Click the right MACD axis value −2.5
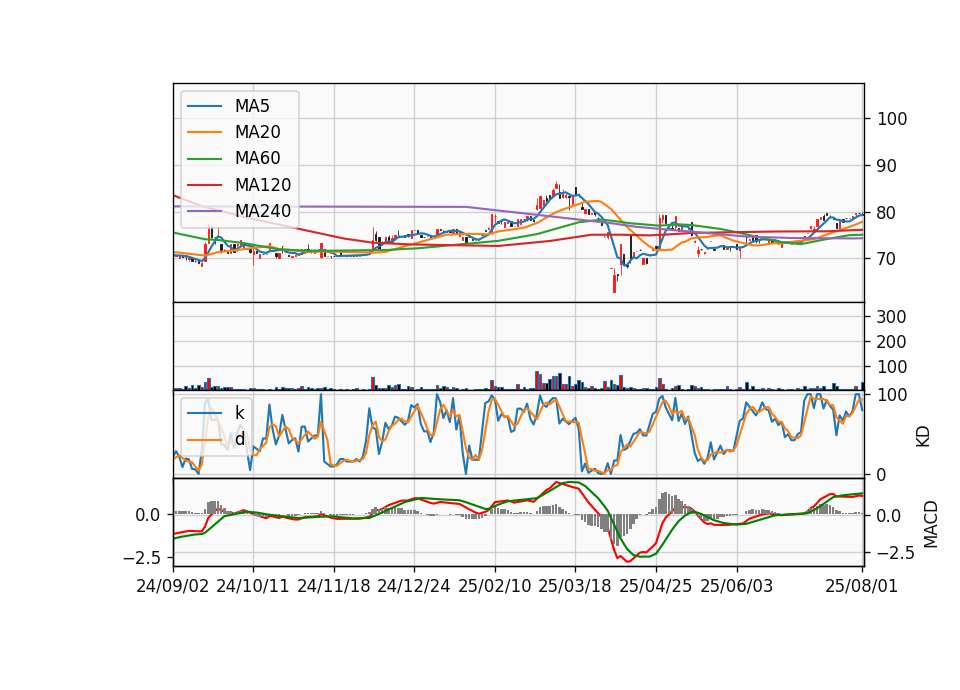 [896, 553]
